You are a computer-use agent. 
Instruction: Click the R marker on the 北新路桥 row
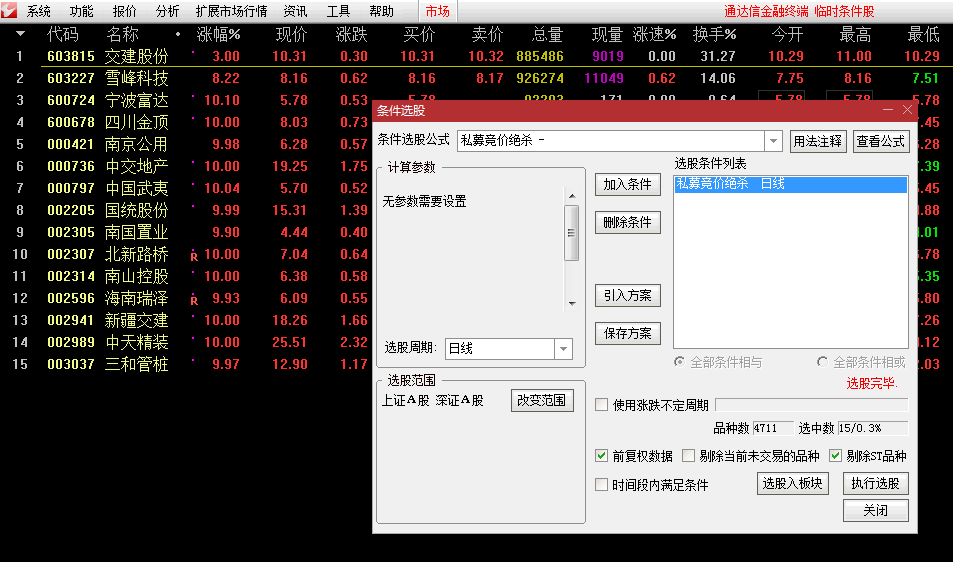coord(194,256)
